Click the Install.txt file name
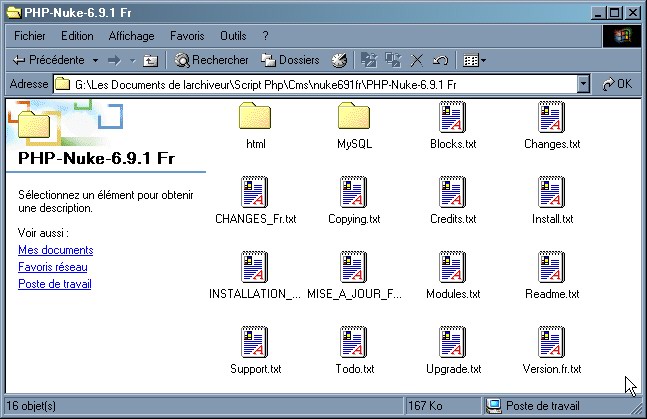This screenshot has width=647, height=419. click(x=553, y=219)
